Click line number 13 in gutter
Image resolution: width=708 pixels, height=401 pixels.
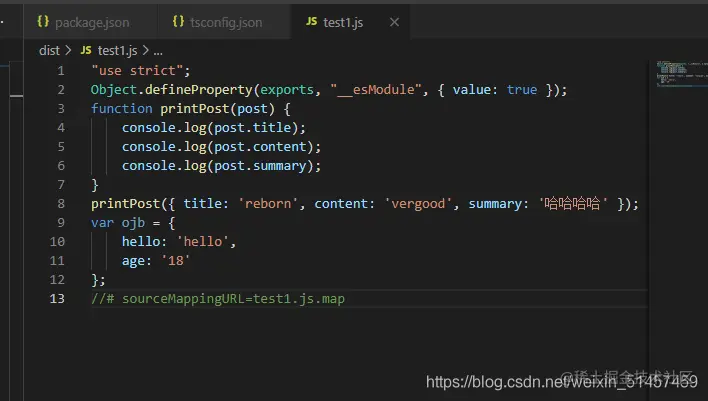[x=57, y=298]
